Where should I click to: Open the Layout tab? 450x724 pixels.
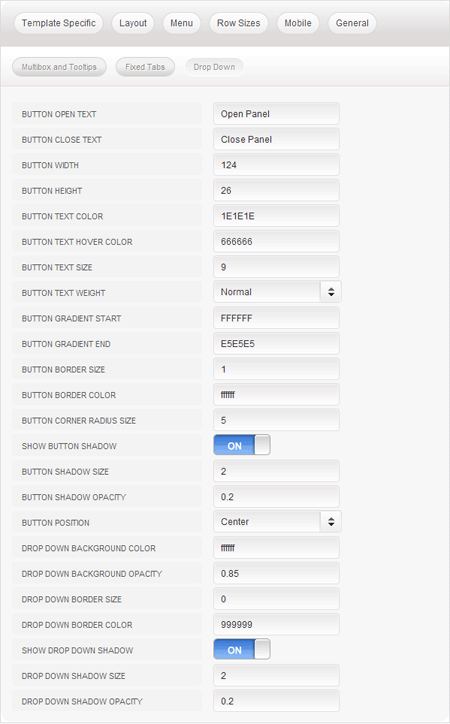pos(133,23)
